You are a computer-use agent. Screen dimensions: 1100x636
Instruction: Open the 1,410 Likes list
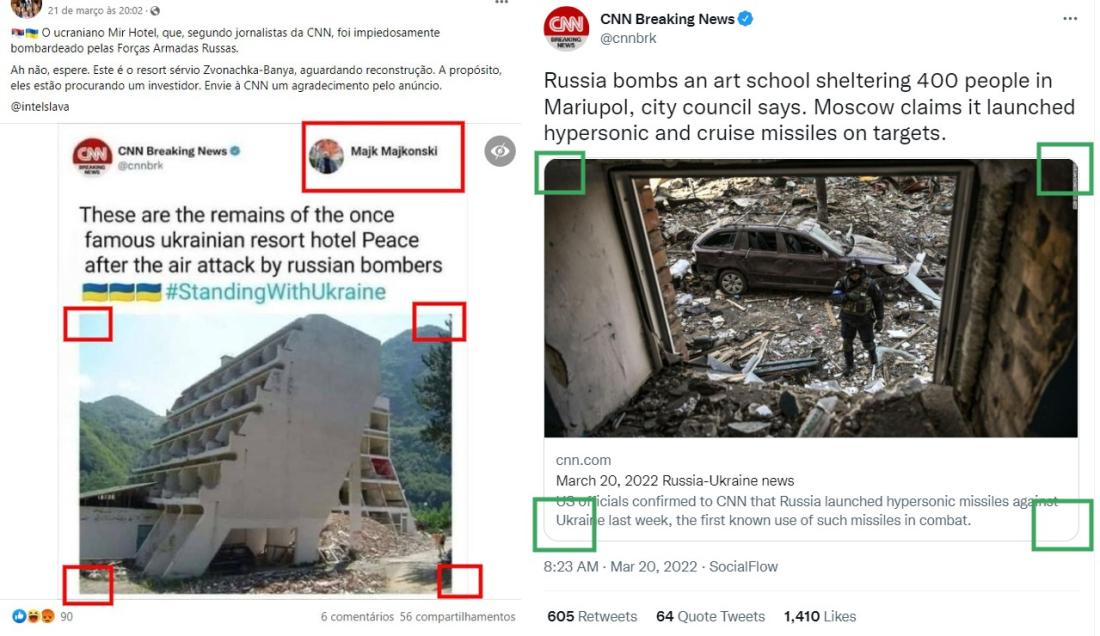point(819,616)
